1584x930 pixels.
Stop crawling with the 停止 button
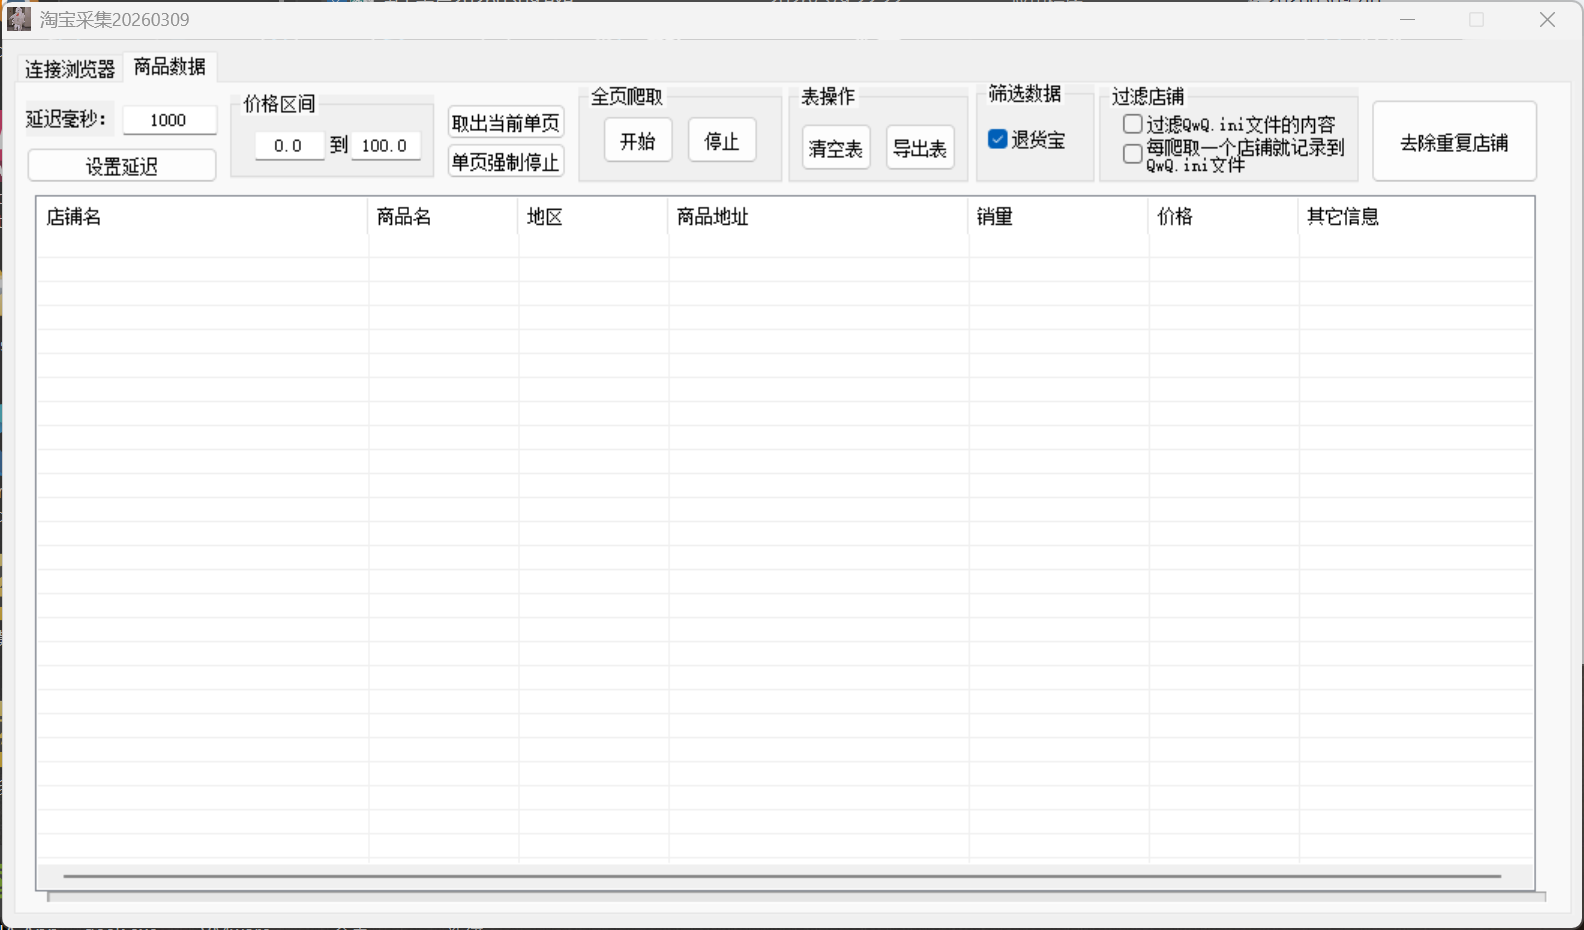click(x=722, y=141)
